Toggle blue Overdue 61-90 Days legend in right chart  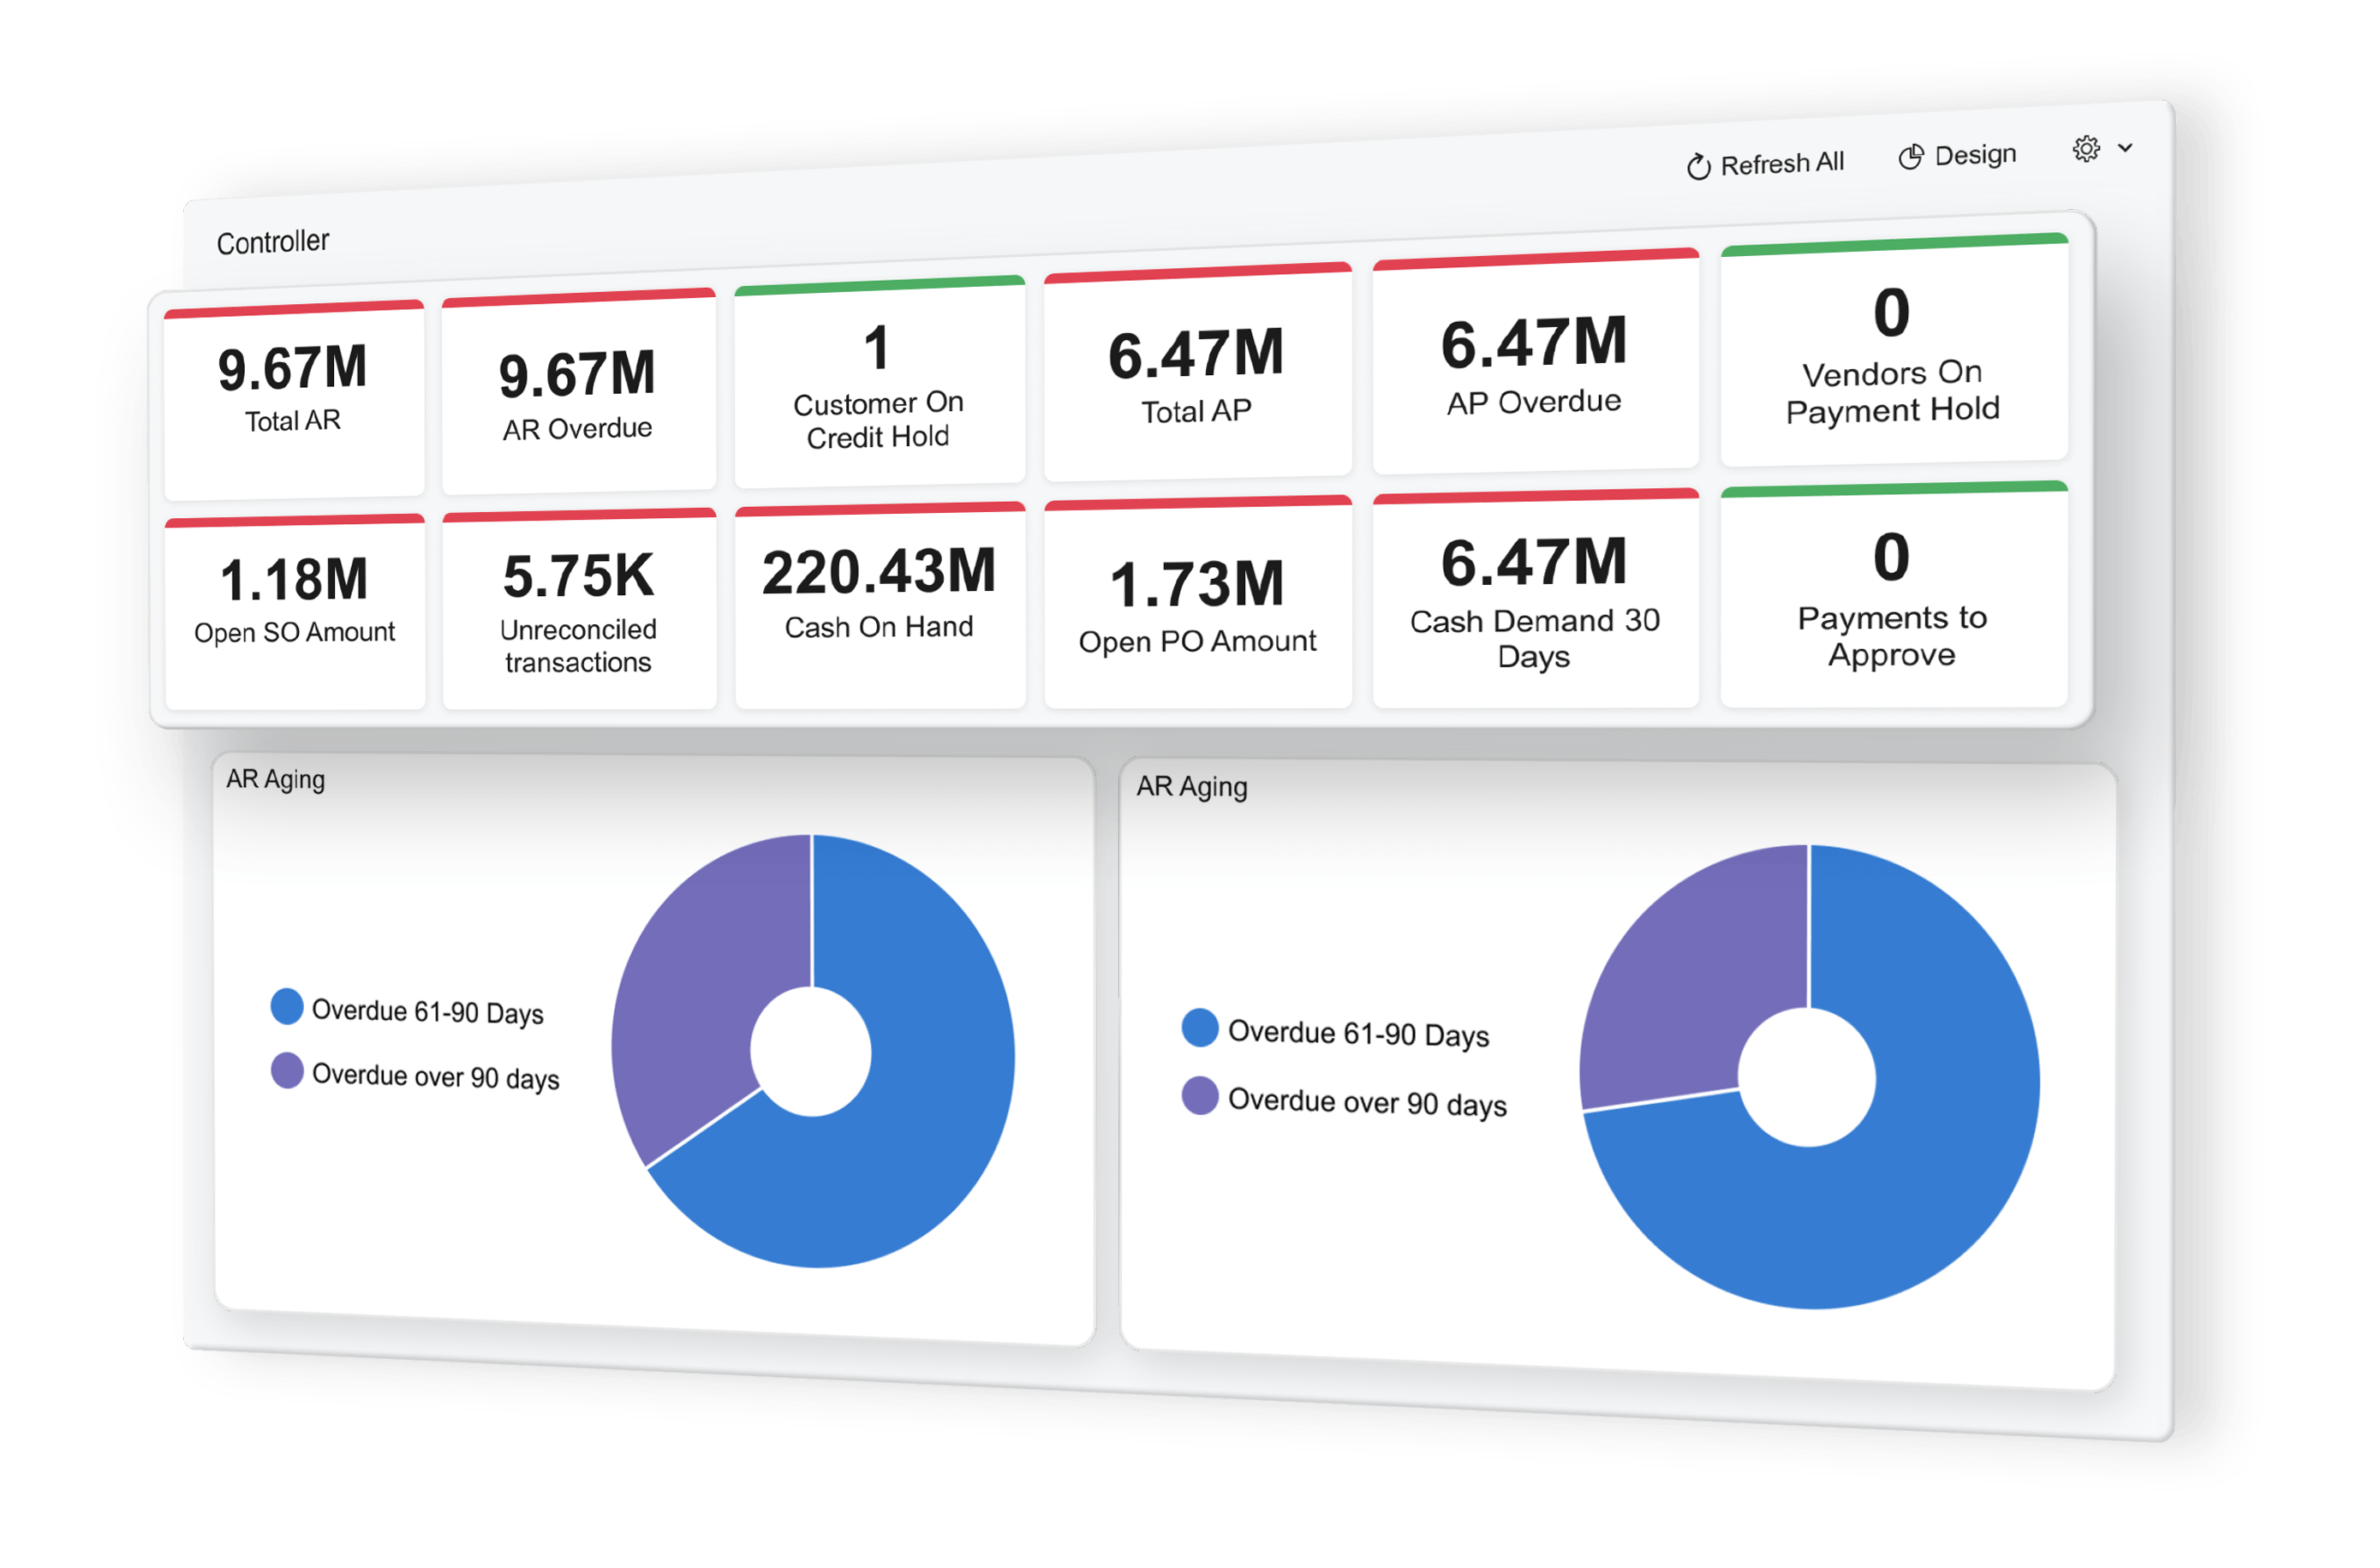coord(1200,1027)
